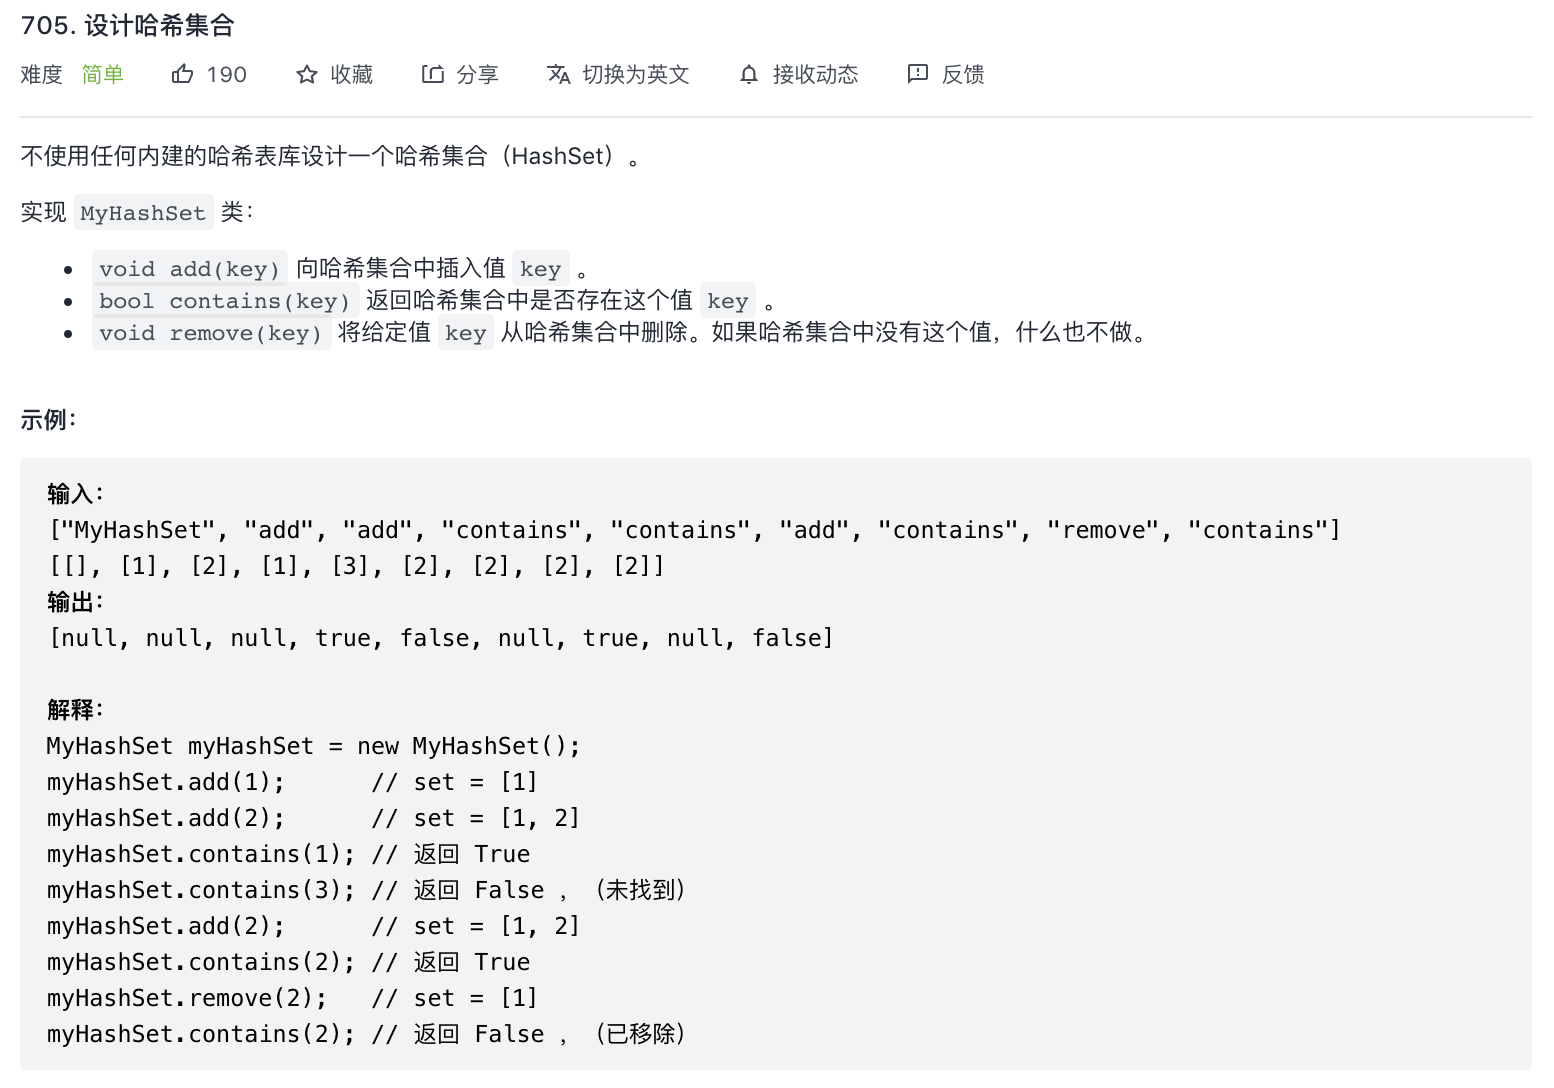Viewport: 1554px width, 1088px height.
Task: Click the 简单 difficulty tag
Action: [x=102, y=74]
